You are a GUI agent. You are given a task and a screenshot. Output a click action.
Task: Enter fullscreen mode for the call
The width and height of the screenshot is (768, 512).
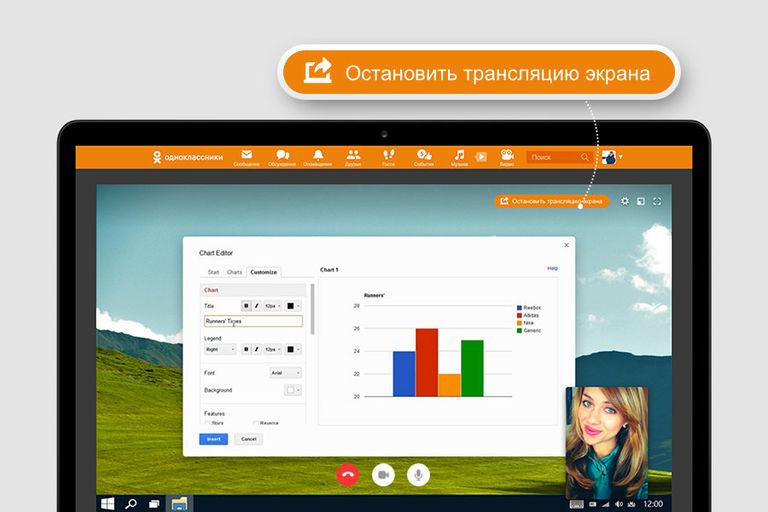click(x=657, y=201)
